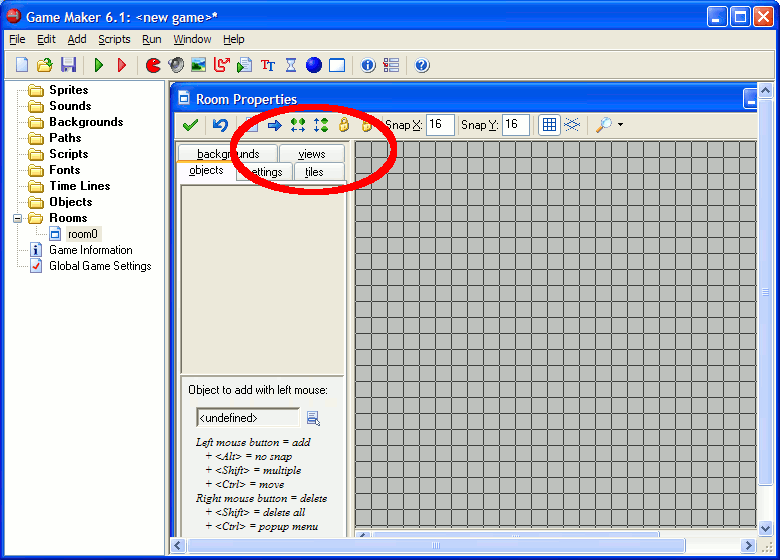780x560 pixels.
Task: Add a font with TT icon
Action: [x=268, y=65]
